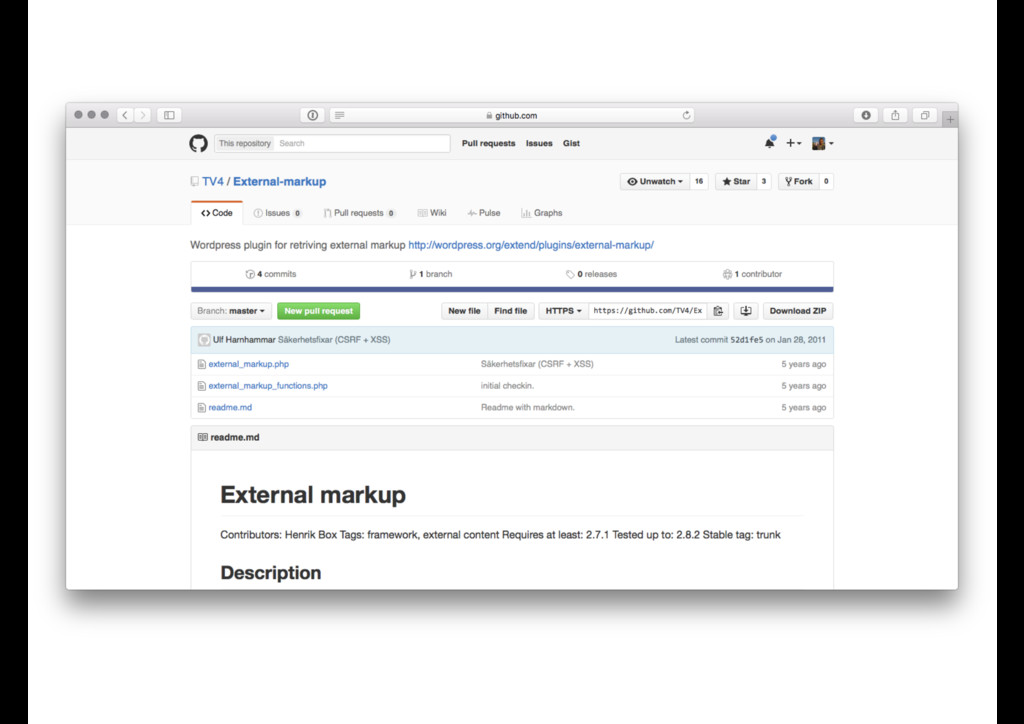The image size is (1024, 724).
Task: Show Safari downloads icon
Action: pyautogui.click(x=866, y=115)
